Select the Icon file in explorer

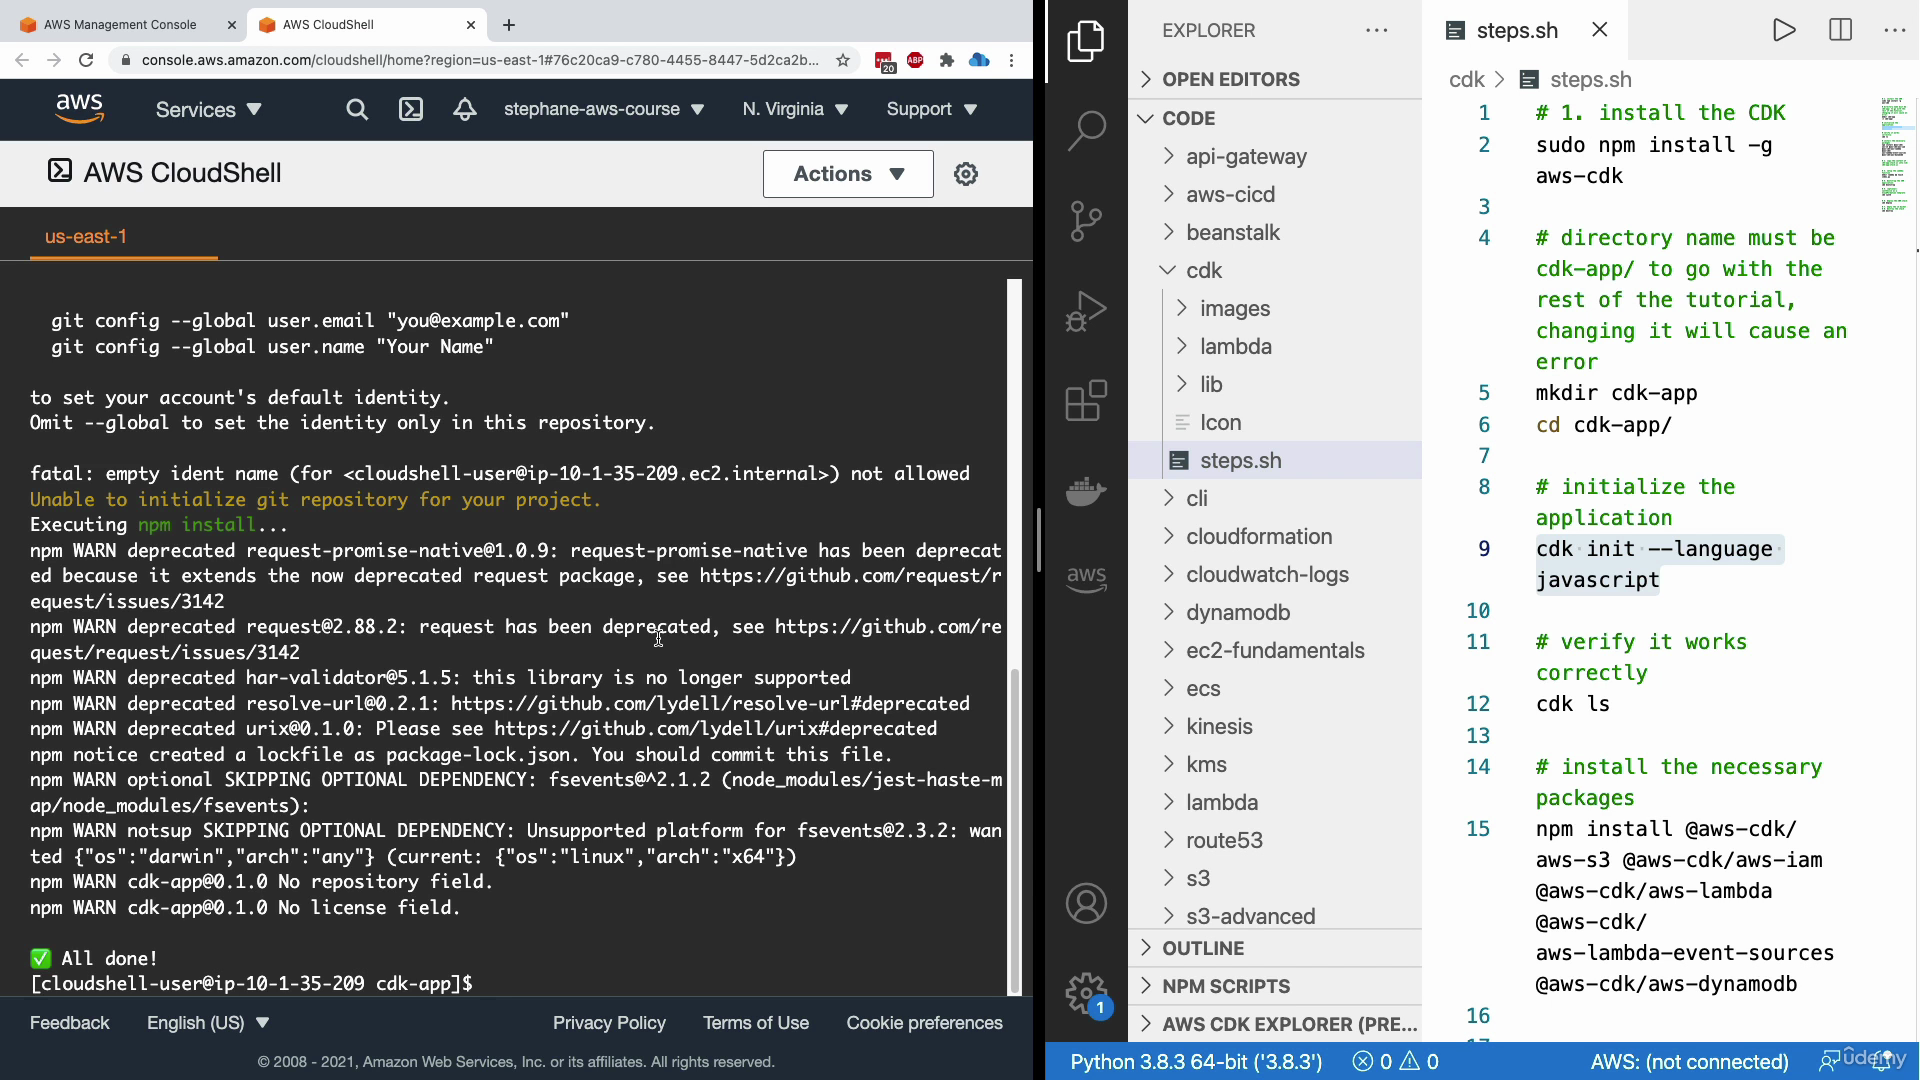[1275, 422]
